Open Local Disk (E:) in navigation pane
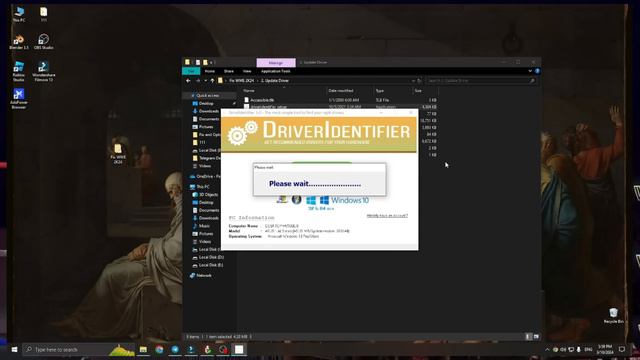Screen dimensions: 640x360 coord(208,265)
